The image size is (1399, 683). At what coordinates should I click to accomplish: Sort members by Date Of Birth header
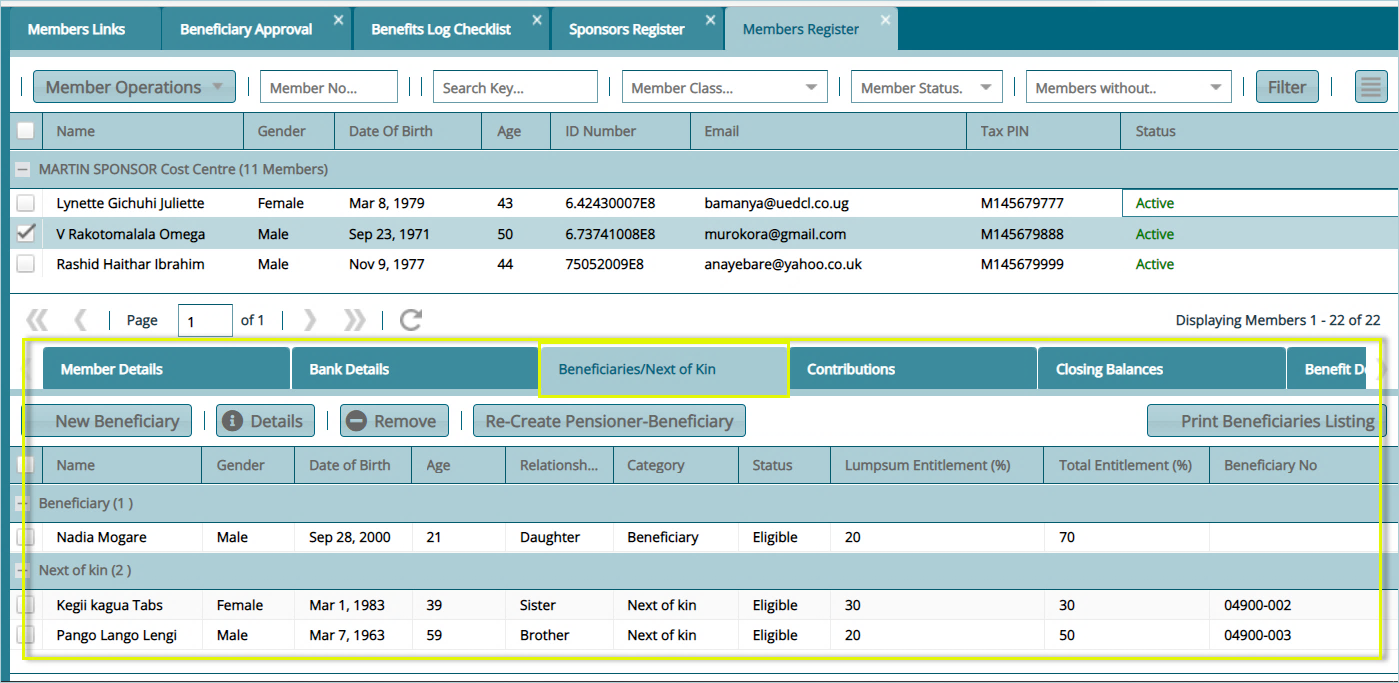pyautogui.click(x=410, y=131)
